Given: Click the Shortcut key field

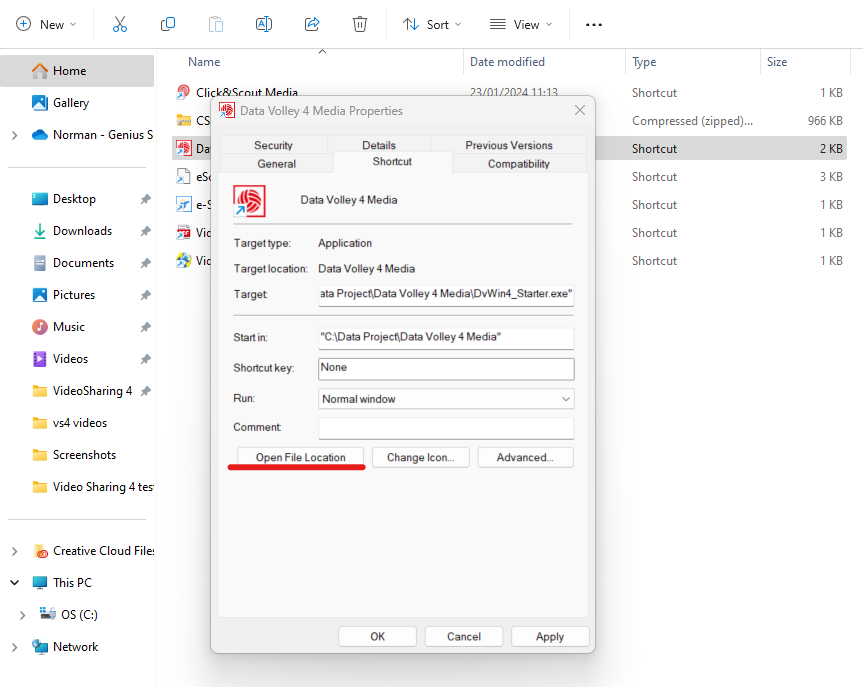Looking at the screenshot, I should pyautogui.click(x=446, y=369).
